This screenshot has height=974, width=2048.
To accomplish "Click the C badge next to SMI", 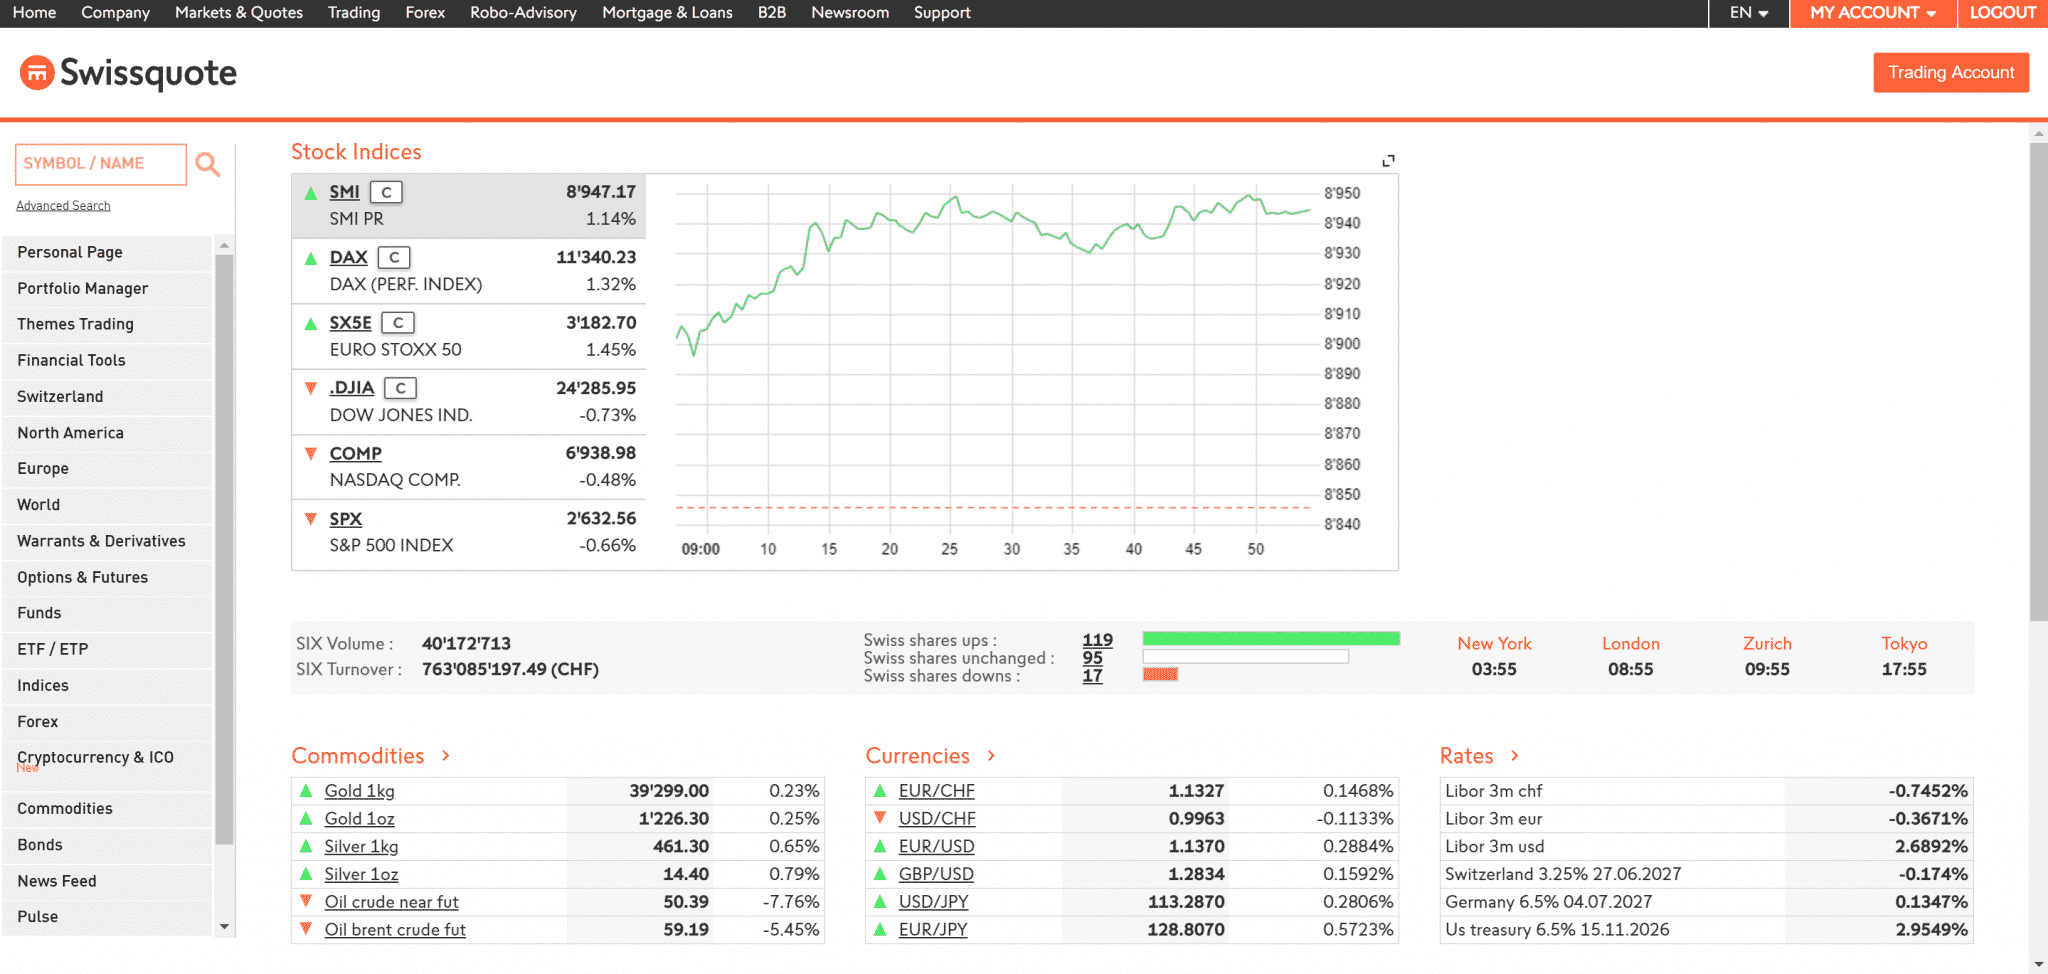I will pos(386,192).
